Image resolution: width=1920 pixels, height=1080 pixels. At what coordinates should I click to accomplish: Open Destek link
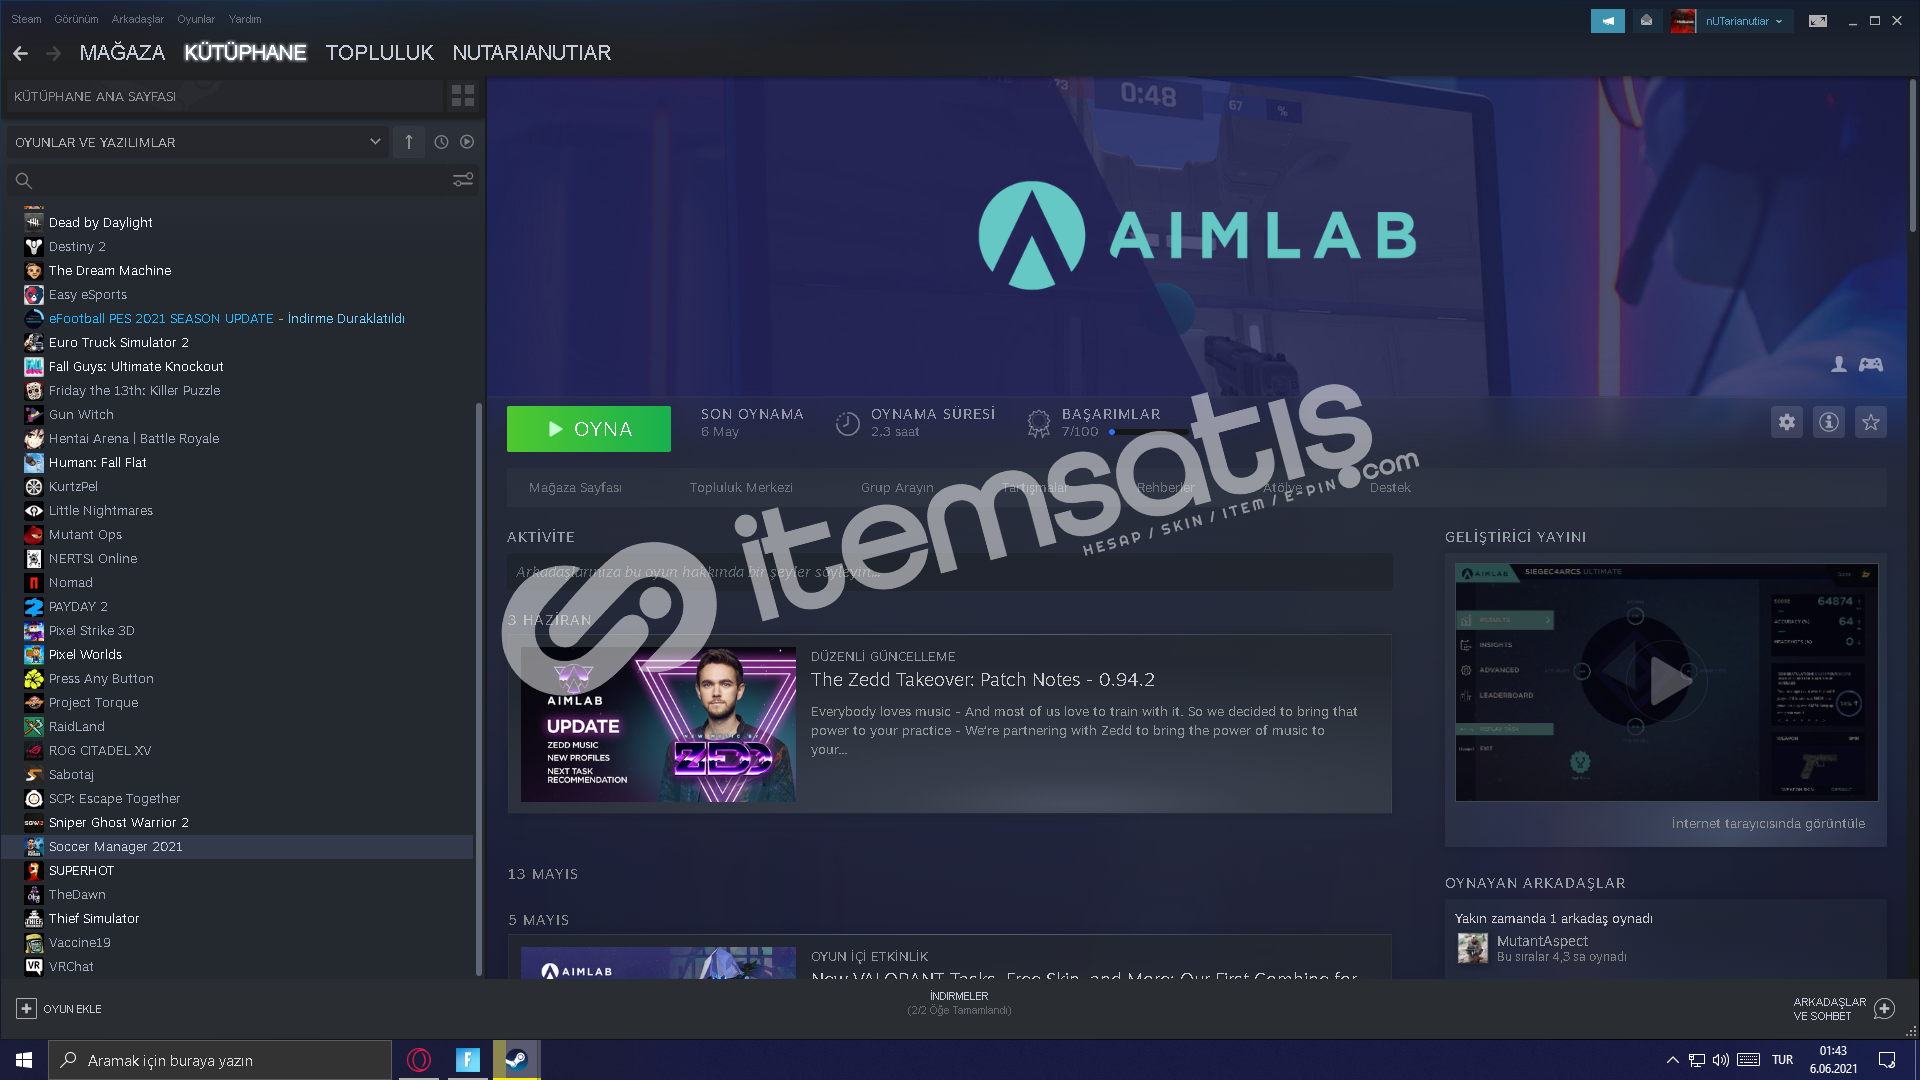pos(1390,488)
